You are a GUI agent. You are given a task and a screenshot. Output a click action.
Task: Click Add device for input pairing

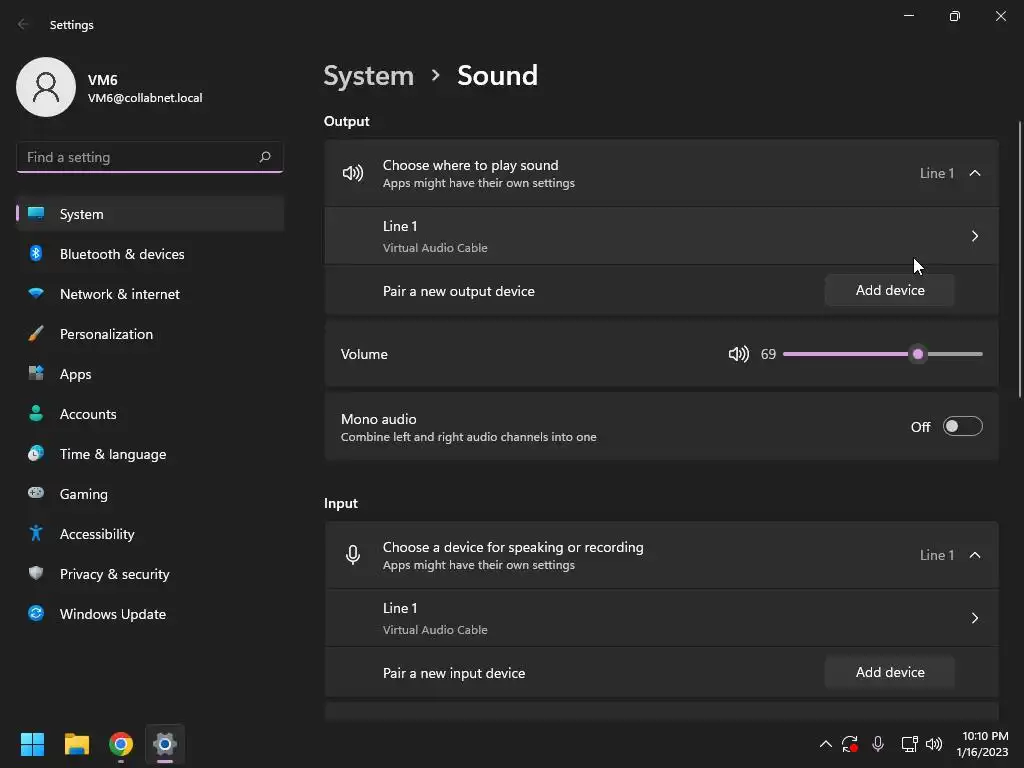(x=890, y=672)
